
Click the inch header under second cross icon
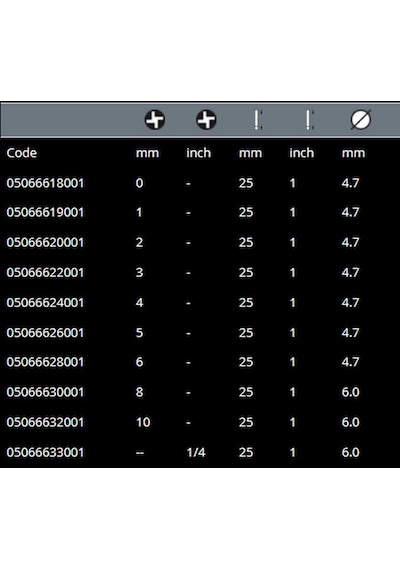199,153
